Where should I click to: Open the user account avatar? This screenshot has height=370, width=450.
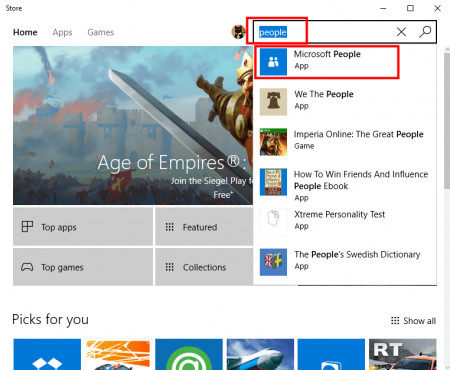[x=238, y=32]
